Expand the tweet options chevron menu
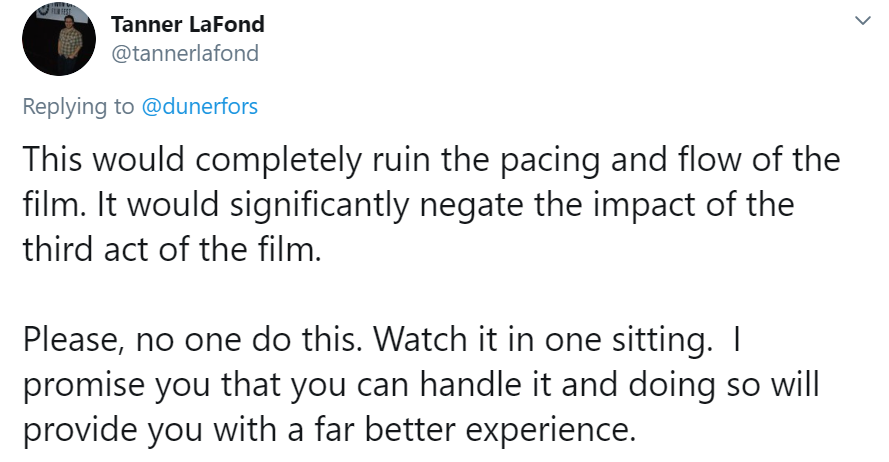The image size is (889, 462). point(862,21)
